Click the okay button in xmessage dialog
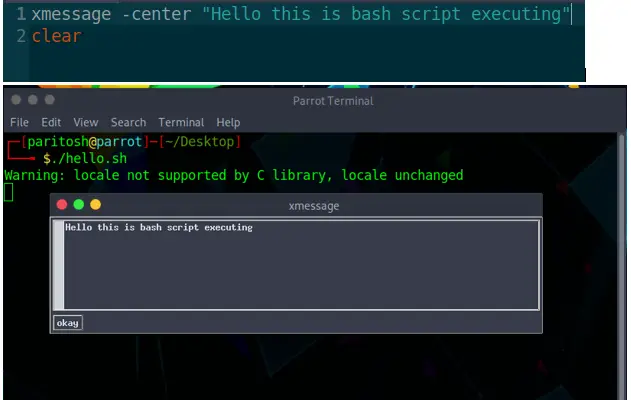This screenshot has height=400, width=631. point(68,323)
